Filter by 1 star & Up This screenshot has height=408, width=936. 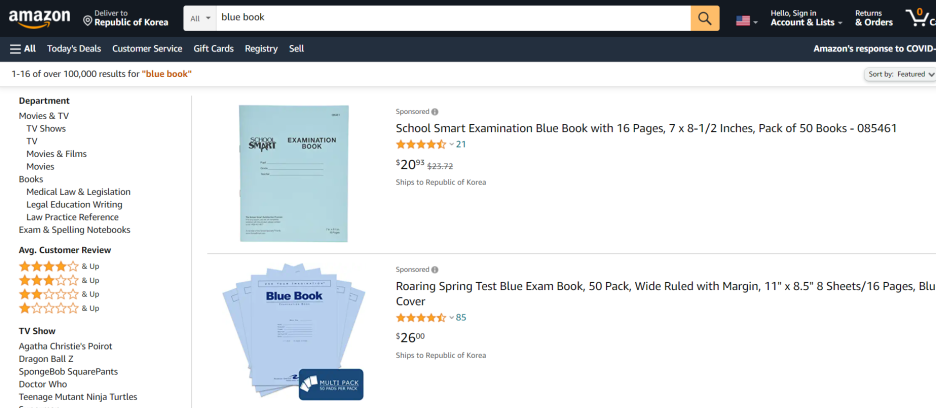[59, 308]
